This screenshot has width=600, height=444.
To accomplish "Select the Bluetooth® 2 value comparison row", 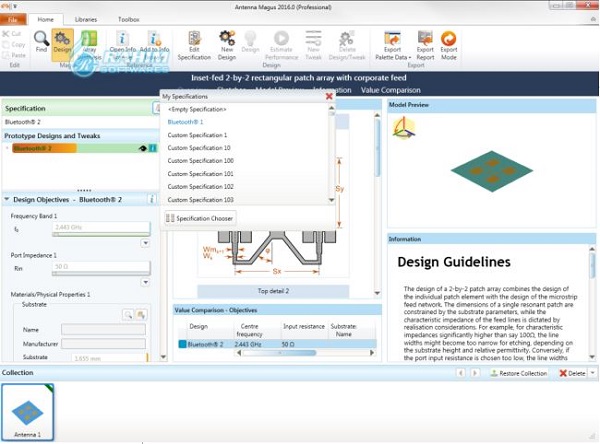I will [x=277, y=344].
